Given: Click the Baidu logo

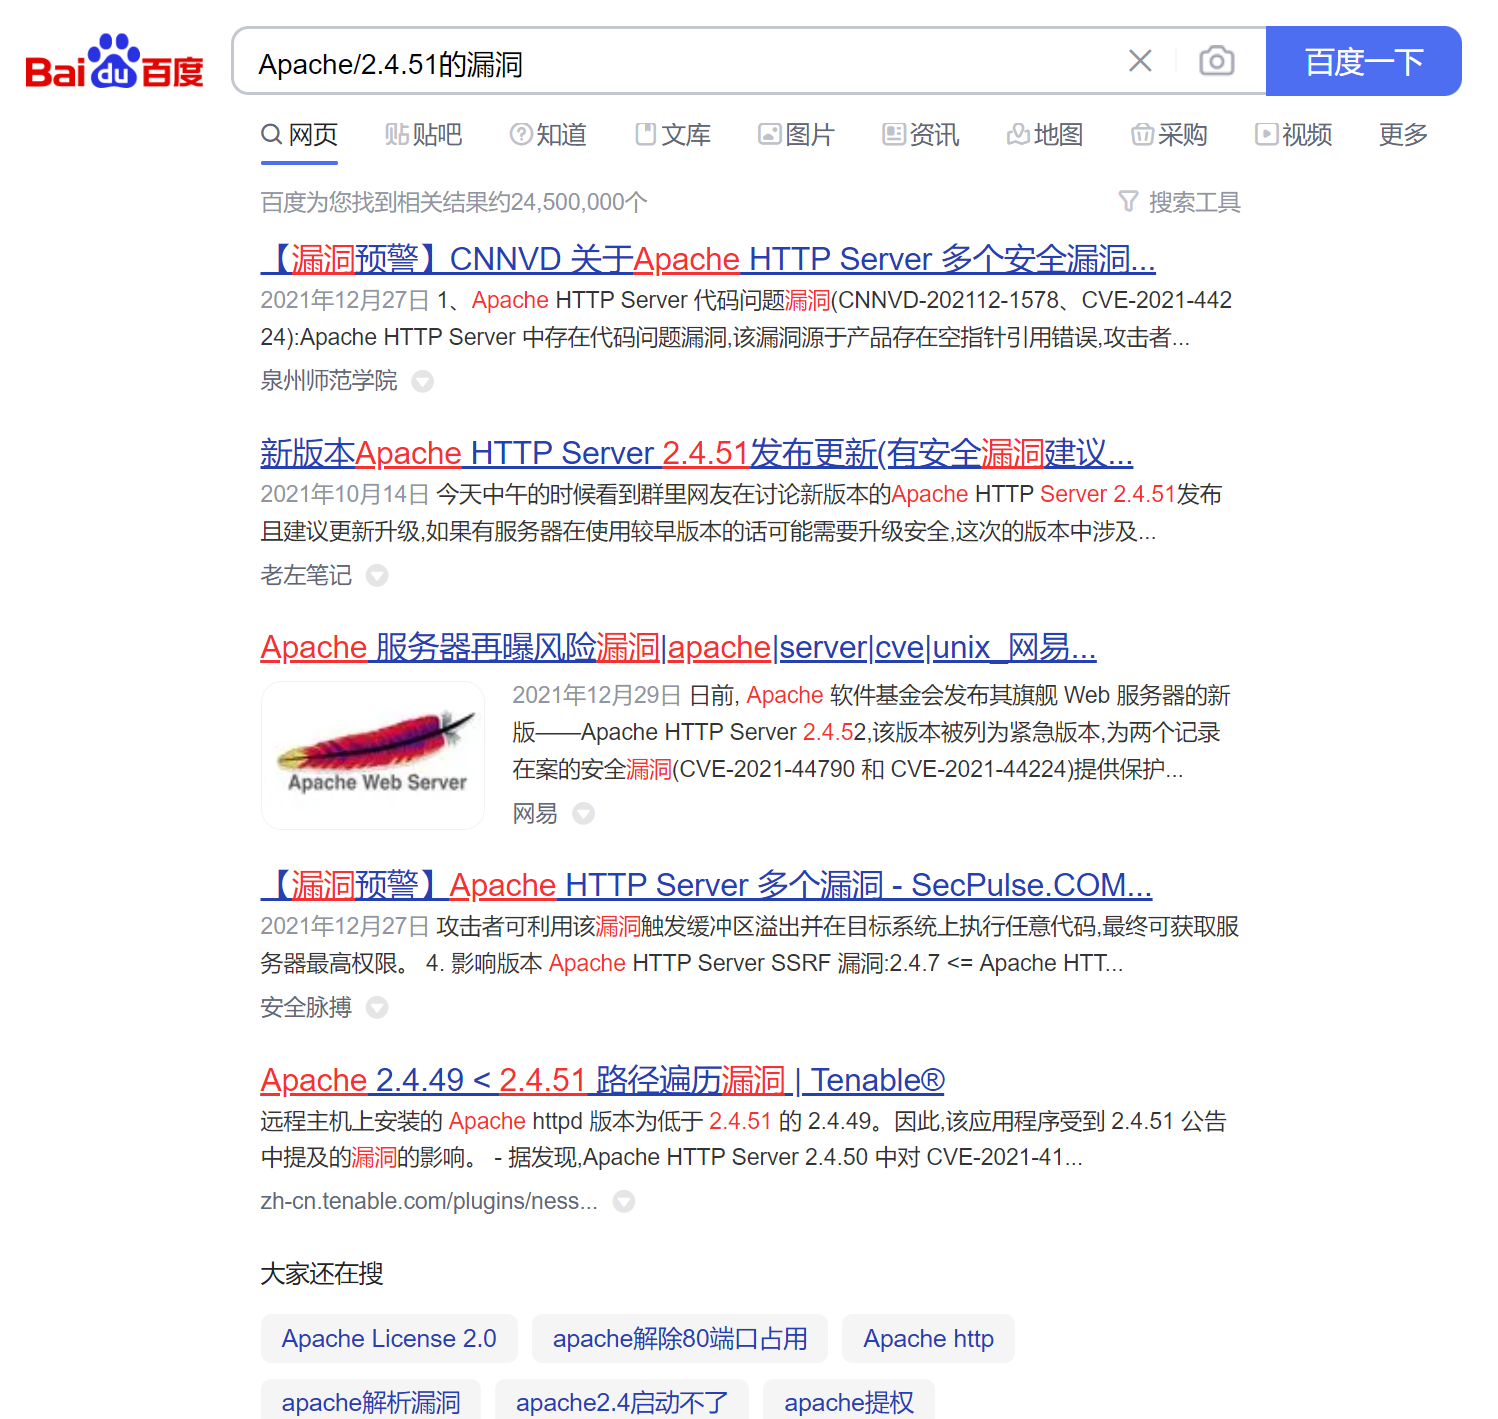Looking at the screenshot, I should click(115, 62).
